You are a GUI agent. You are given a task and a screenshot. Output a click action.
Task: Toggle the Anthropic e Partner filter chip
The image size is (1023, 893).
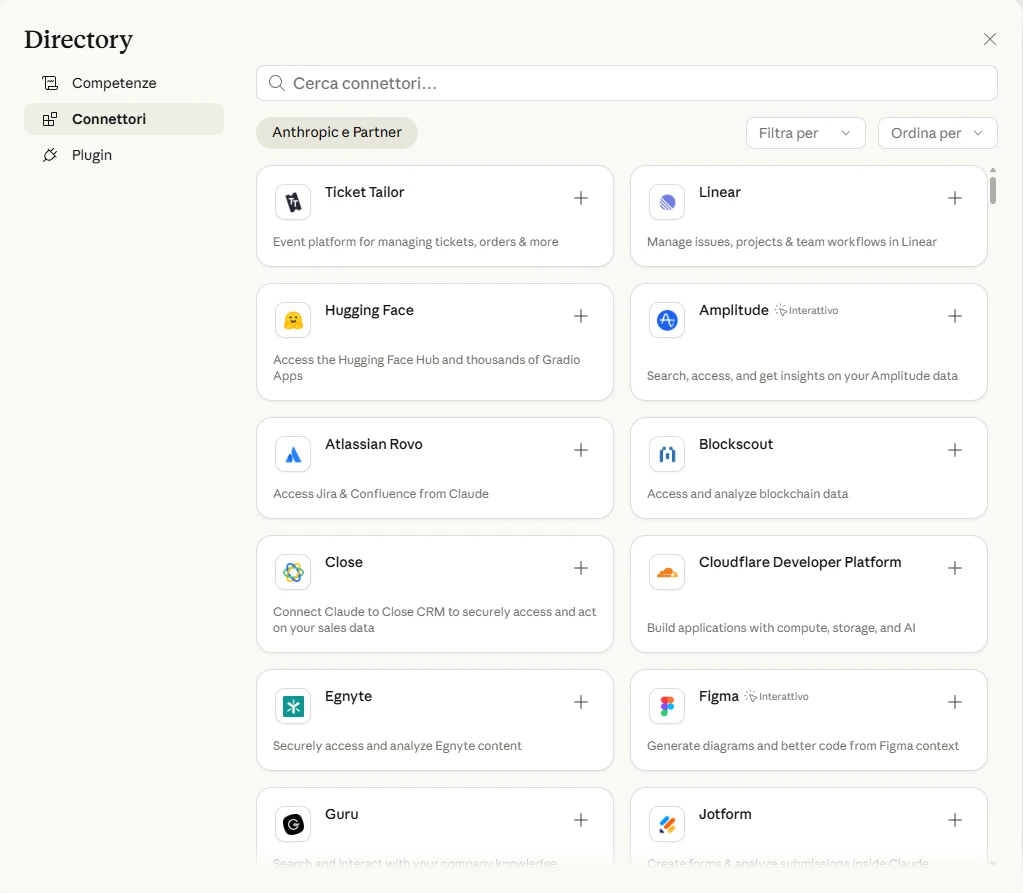click(x=337, y=132)
